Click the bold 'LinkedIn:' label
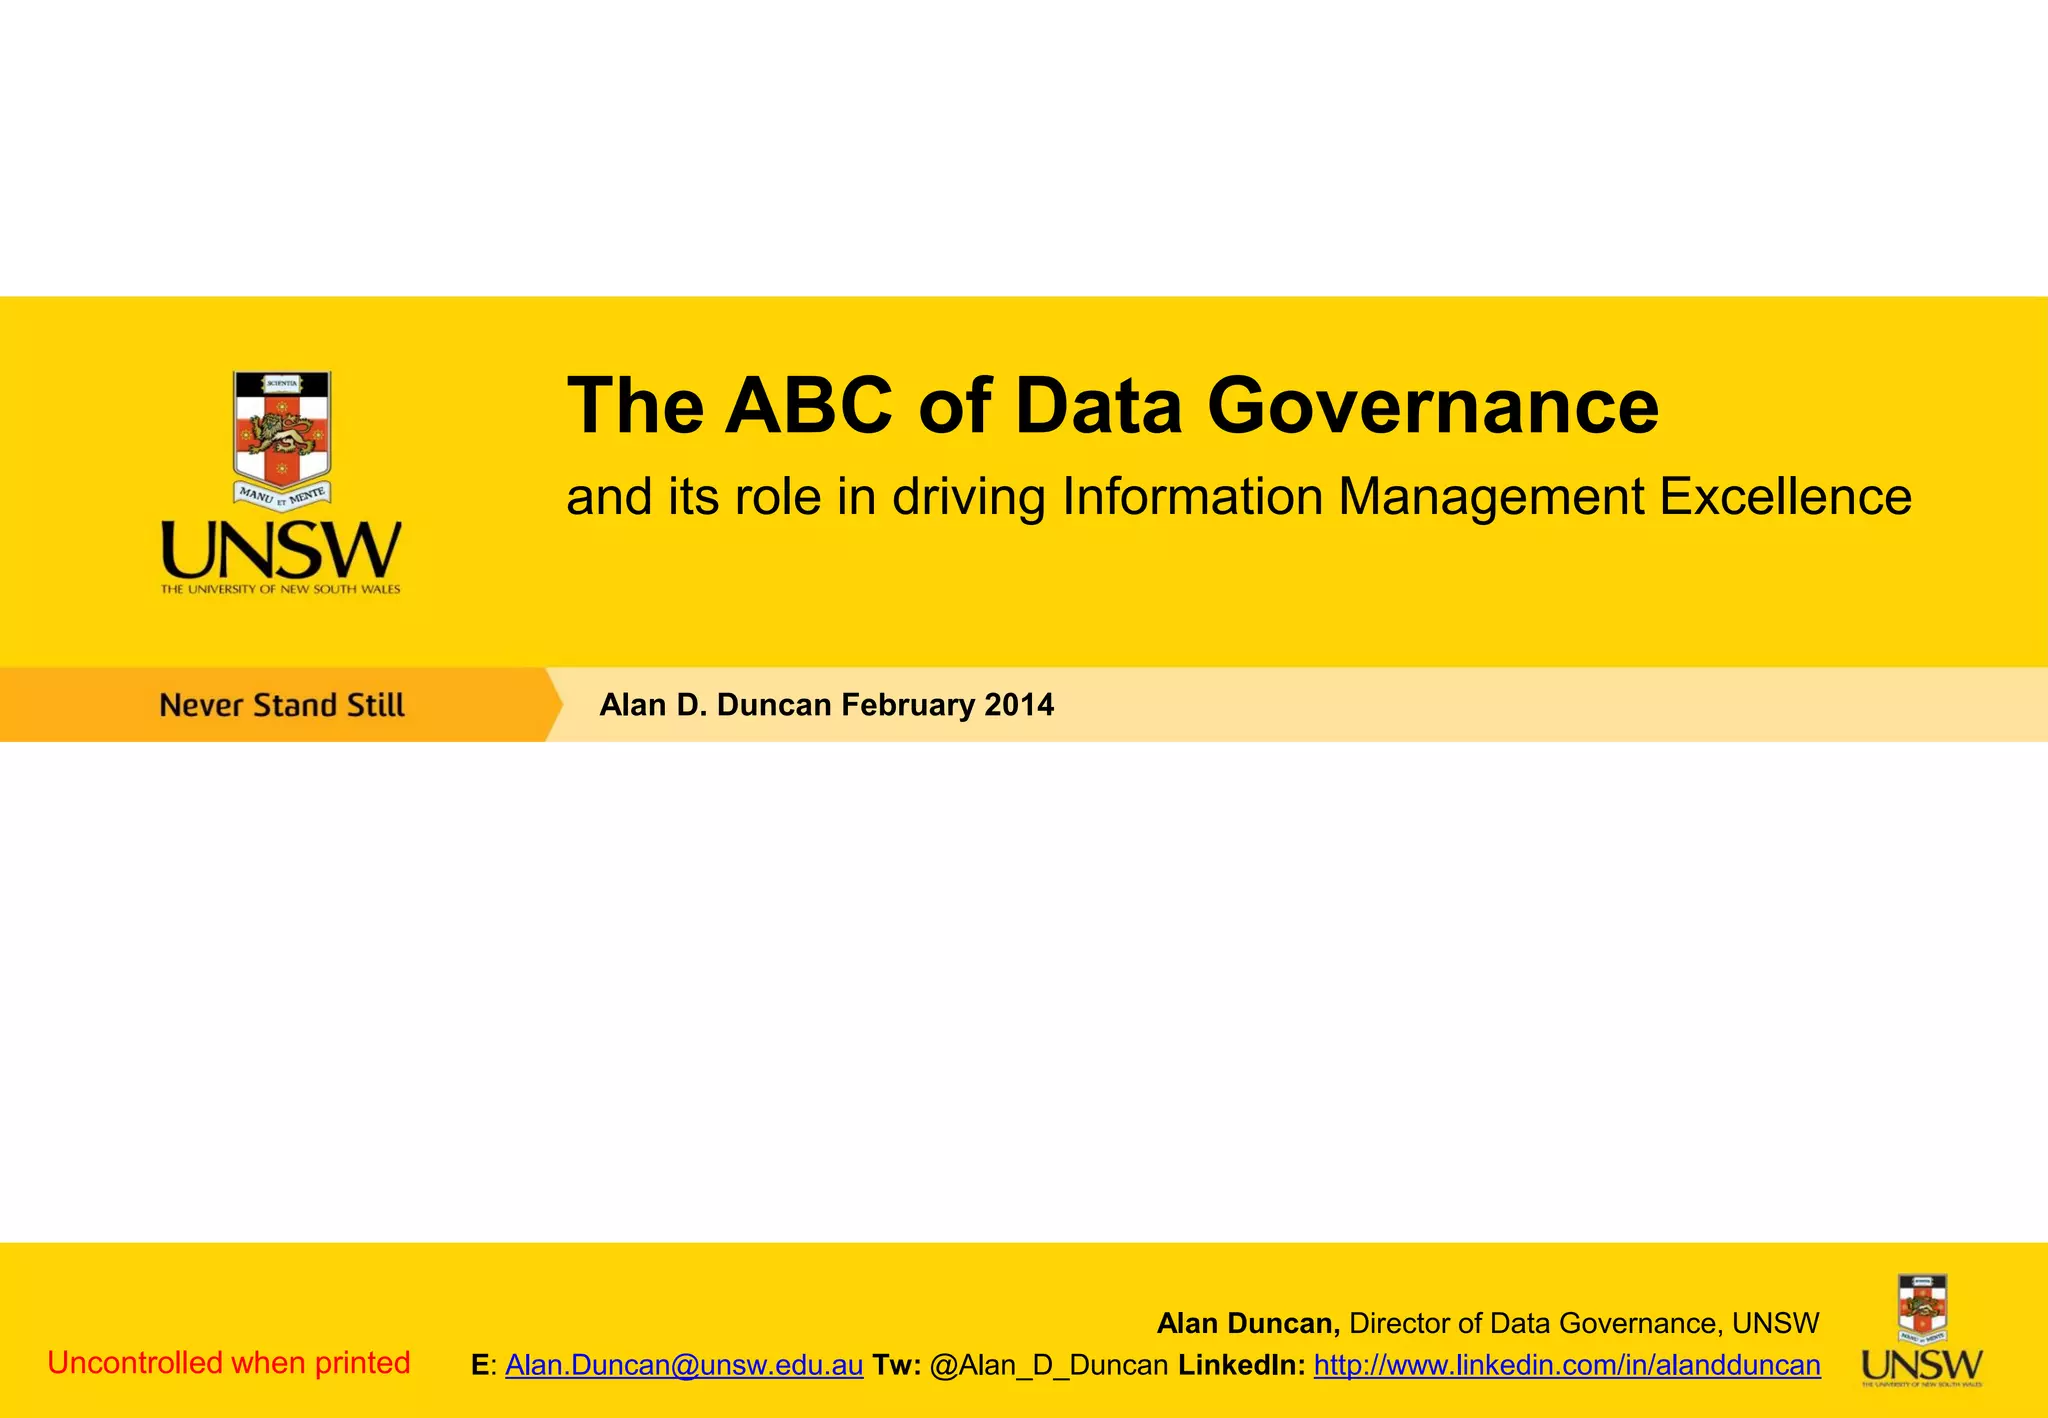Viewport: 2048px width, 1418px height. (1241, 1365)
